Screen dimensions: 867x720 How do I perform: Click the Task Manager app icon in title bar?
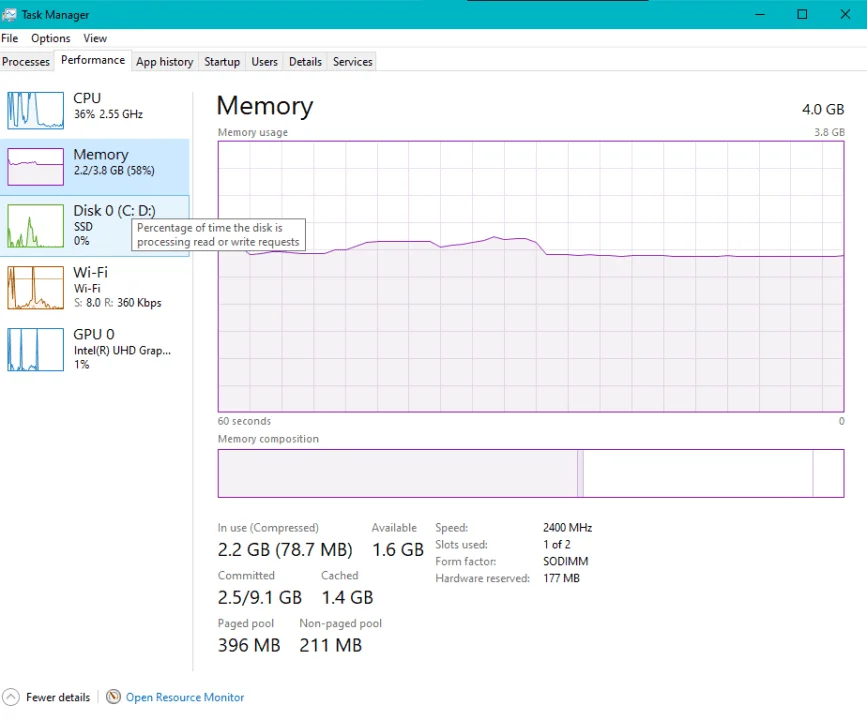click(x=9, y=14)
